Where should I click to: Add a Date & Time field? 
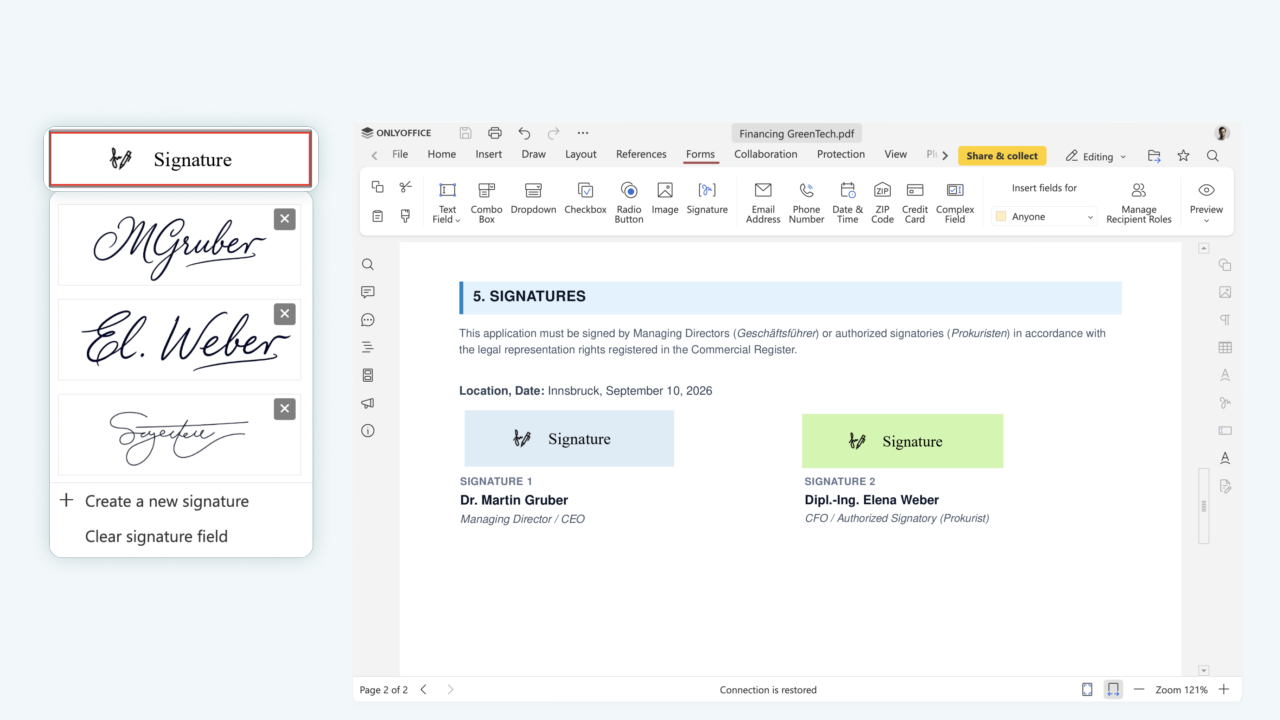pos(847,203)
